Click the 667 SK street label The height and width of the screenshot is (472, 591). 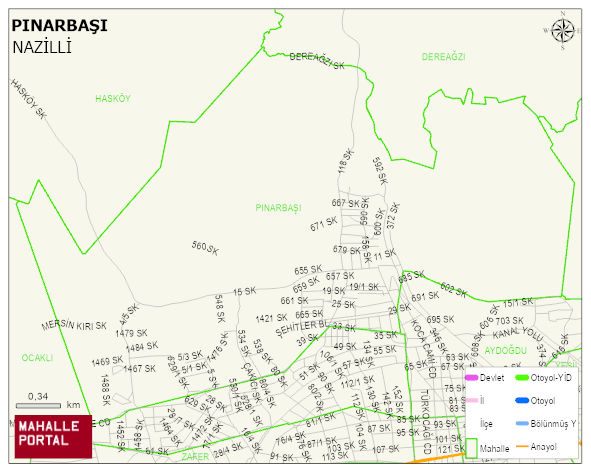346,203
